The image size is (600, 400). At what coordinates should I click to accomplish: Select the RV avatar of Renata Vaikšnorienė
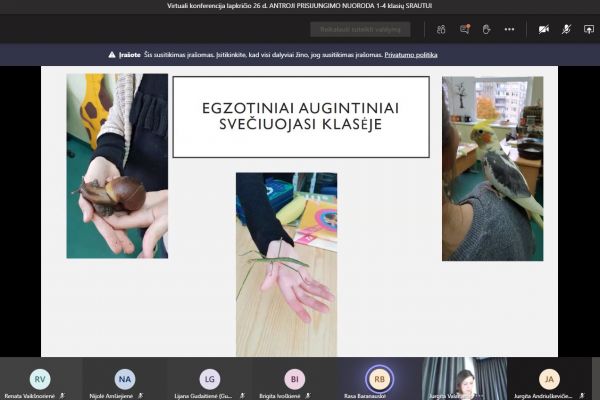click(40, 379)
